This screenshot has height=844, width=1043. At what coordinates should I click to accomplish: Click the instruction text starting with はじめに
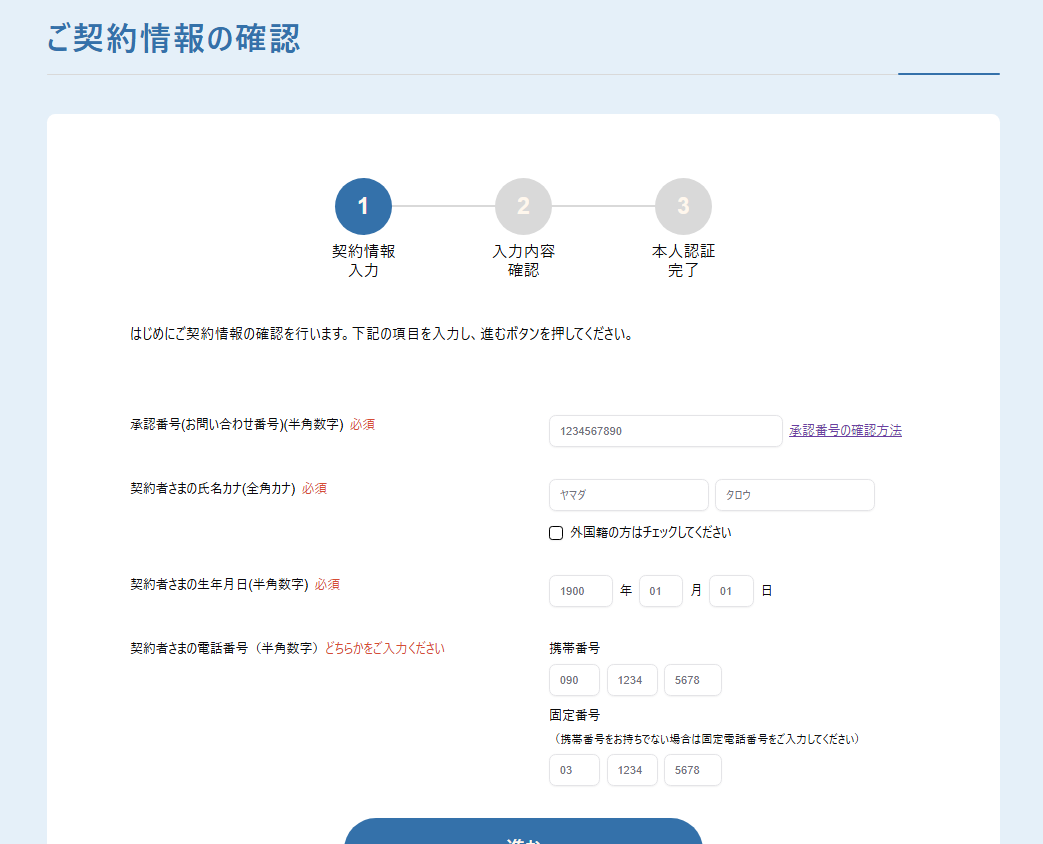pyautogui.click(x=381, y=334)
